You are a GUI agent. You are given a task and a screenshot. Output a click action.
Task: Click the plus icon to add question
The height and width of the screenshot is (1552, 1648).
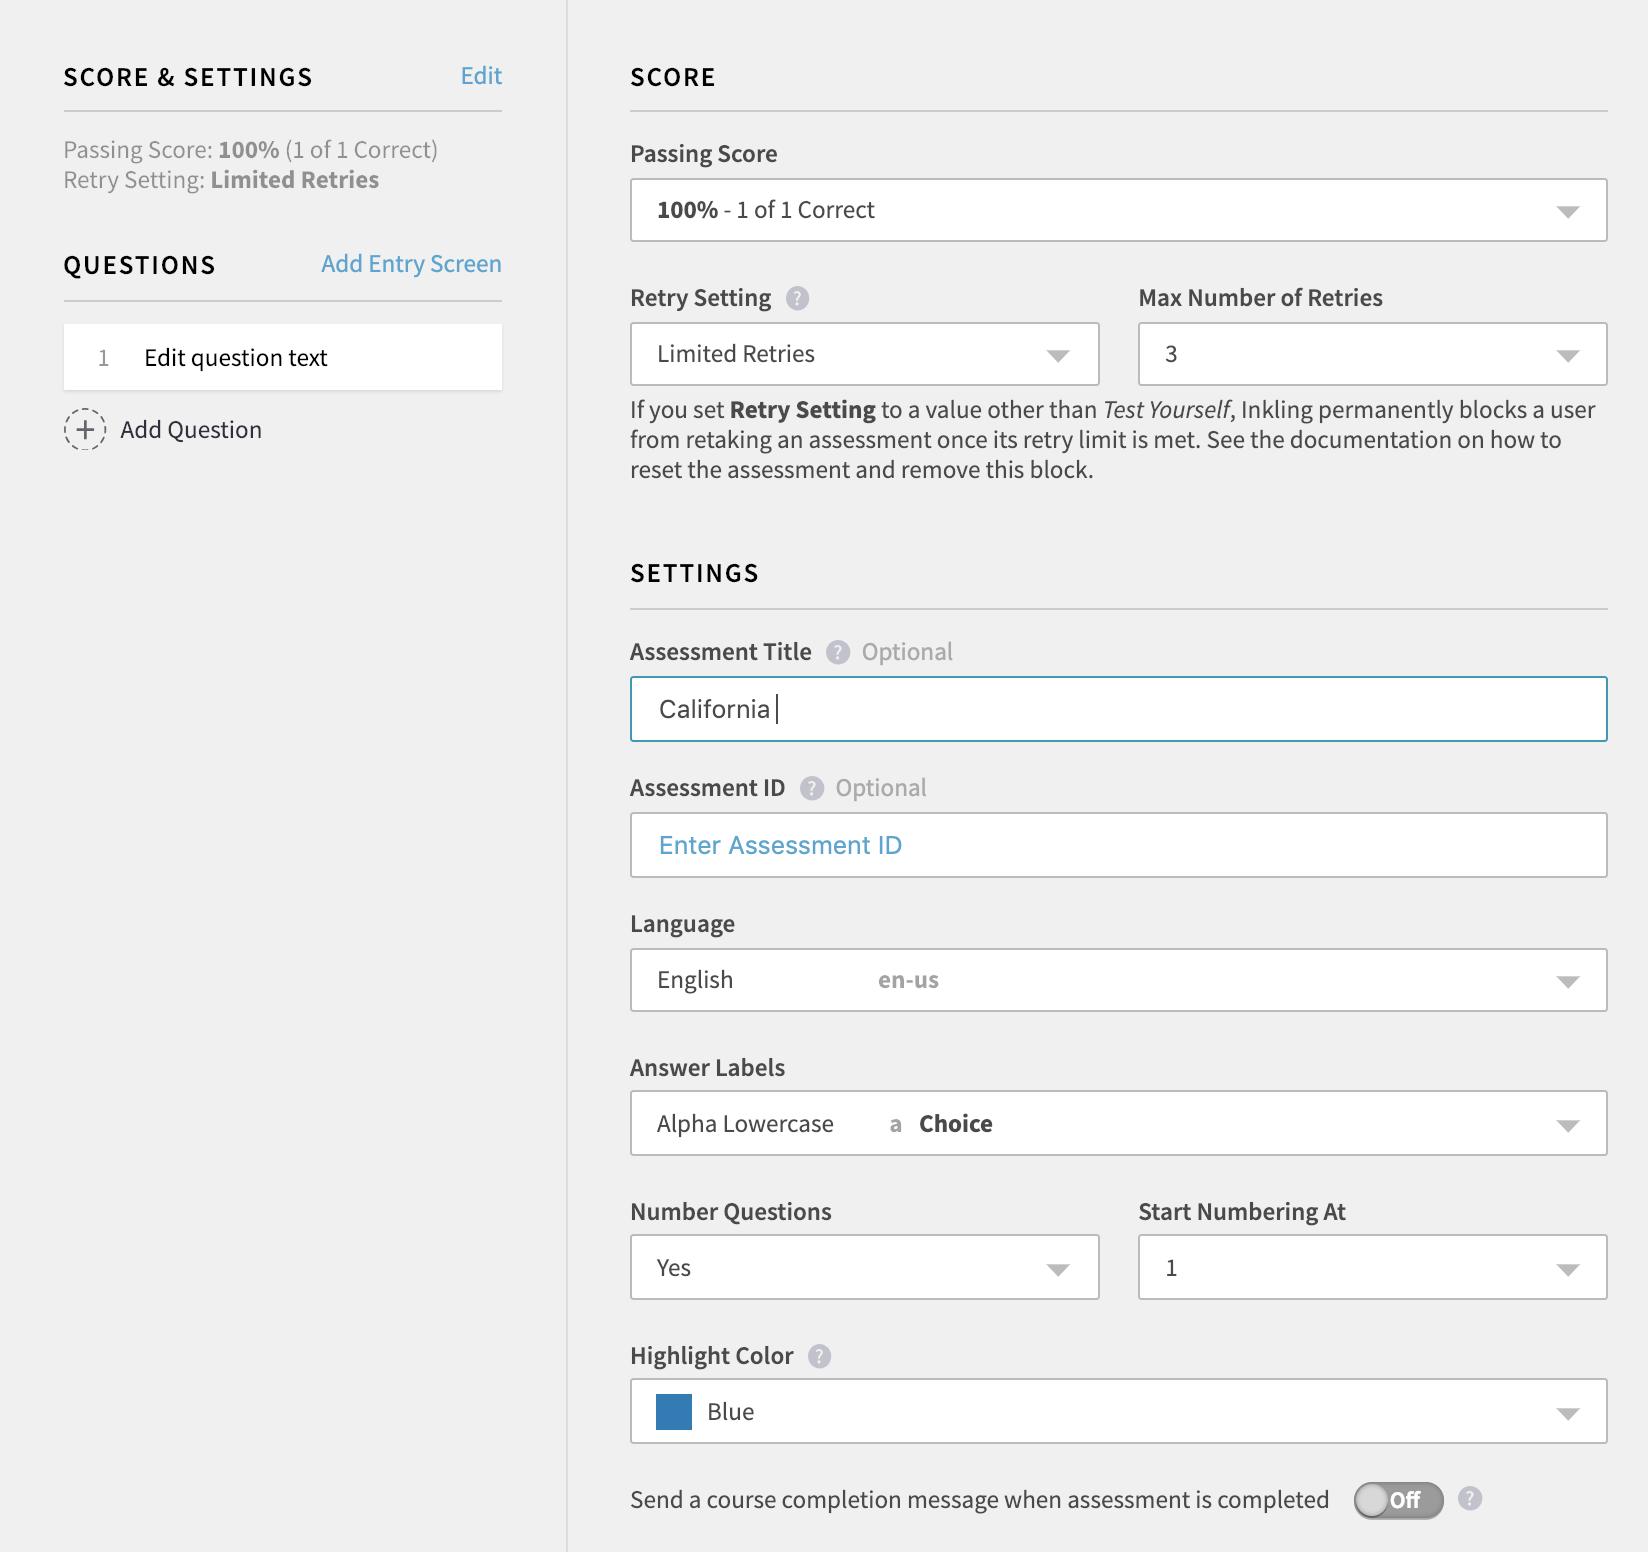point(85,430)
